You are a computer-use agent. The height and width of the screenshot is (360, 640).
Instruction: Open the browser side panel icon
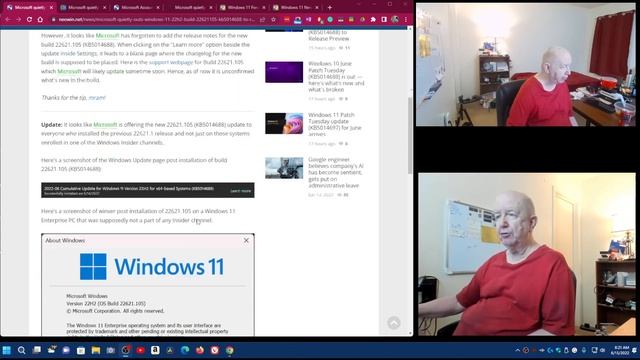coord(384,19)
